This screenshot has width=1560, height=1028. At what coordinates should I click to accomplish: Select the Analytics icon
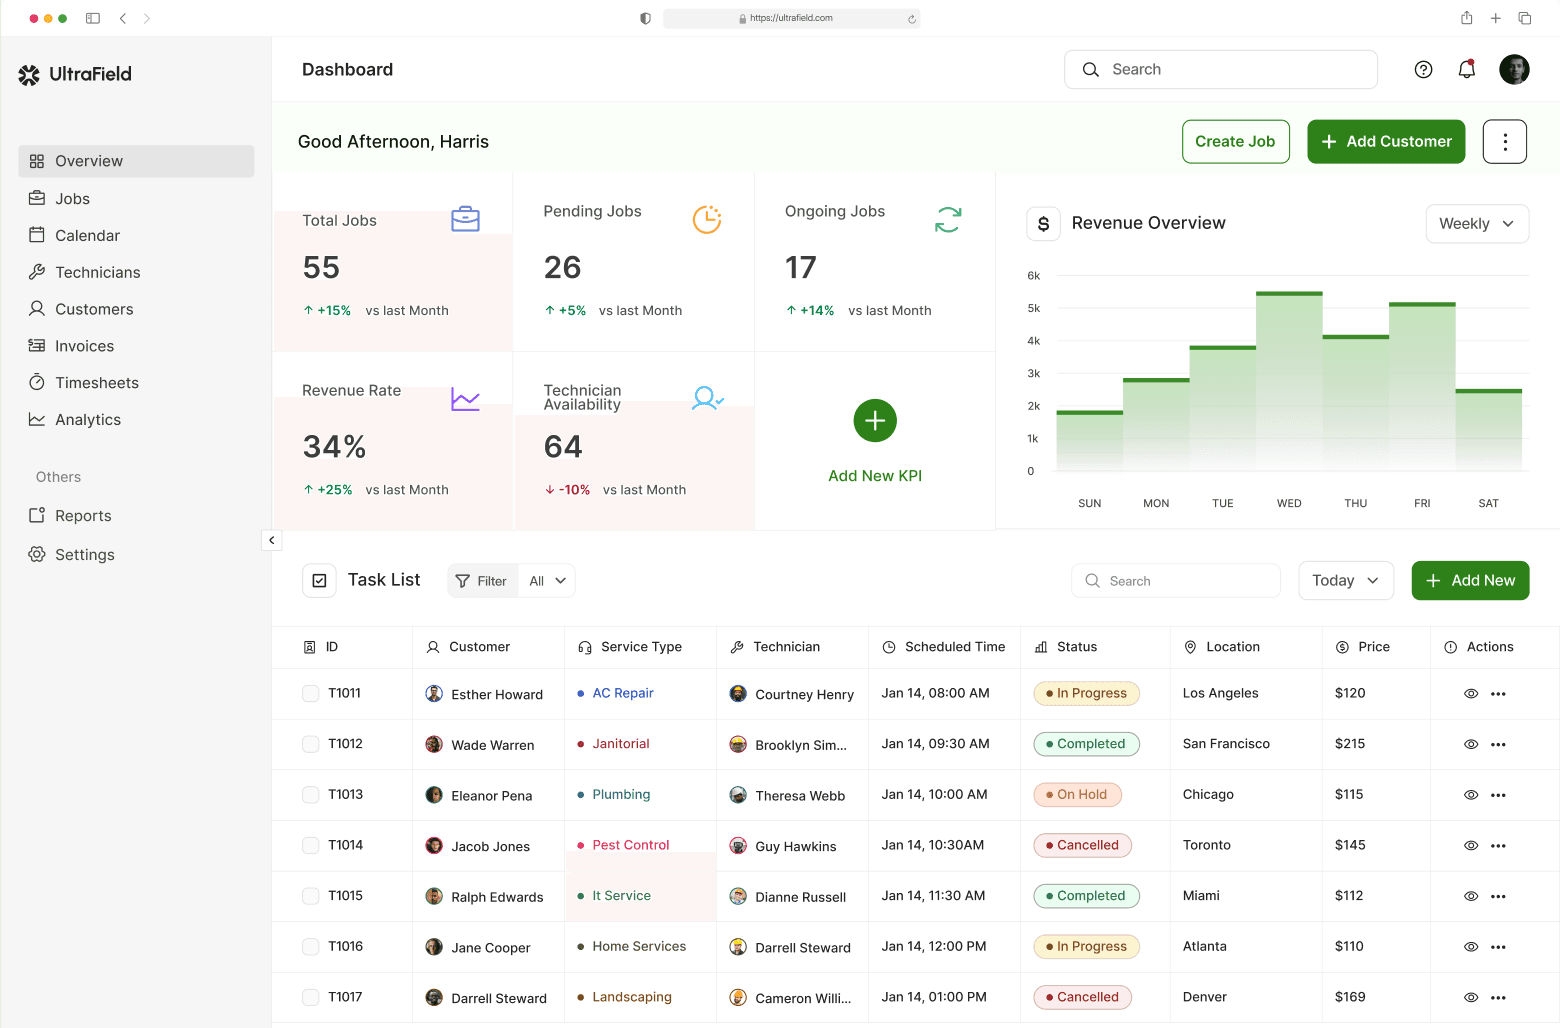click(x=37, y=419)
